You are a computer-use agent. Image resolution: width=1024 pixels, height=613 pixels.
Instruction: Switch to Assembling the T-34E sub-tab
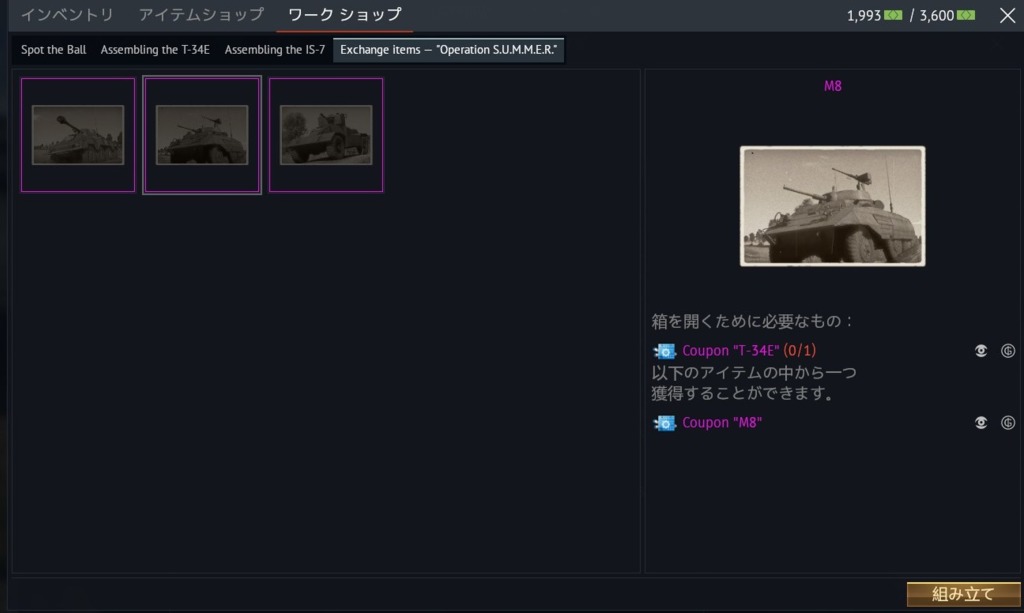(155, 50)
